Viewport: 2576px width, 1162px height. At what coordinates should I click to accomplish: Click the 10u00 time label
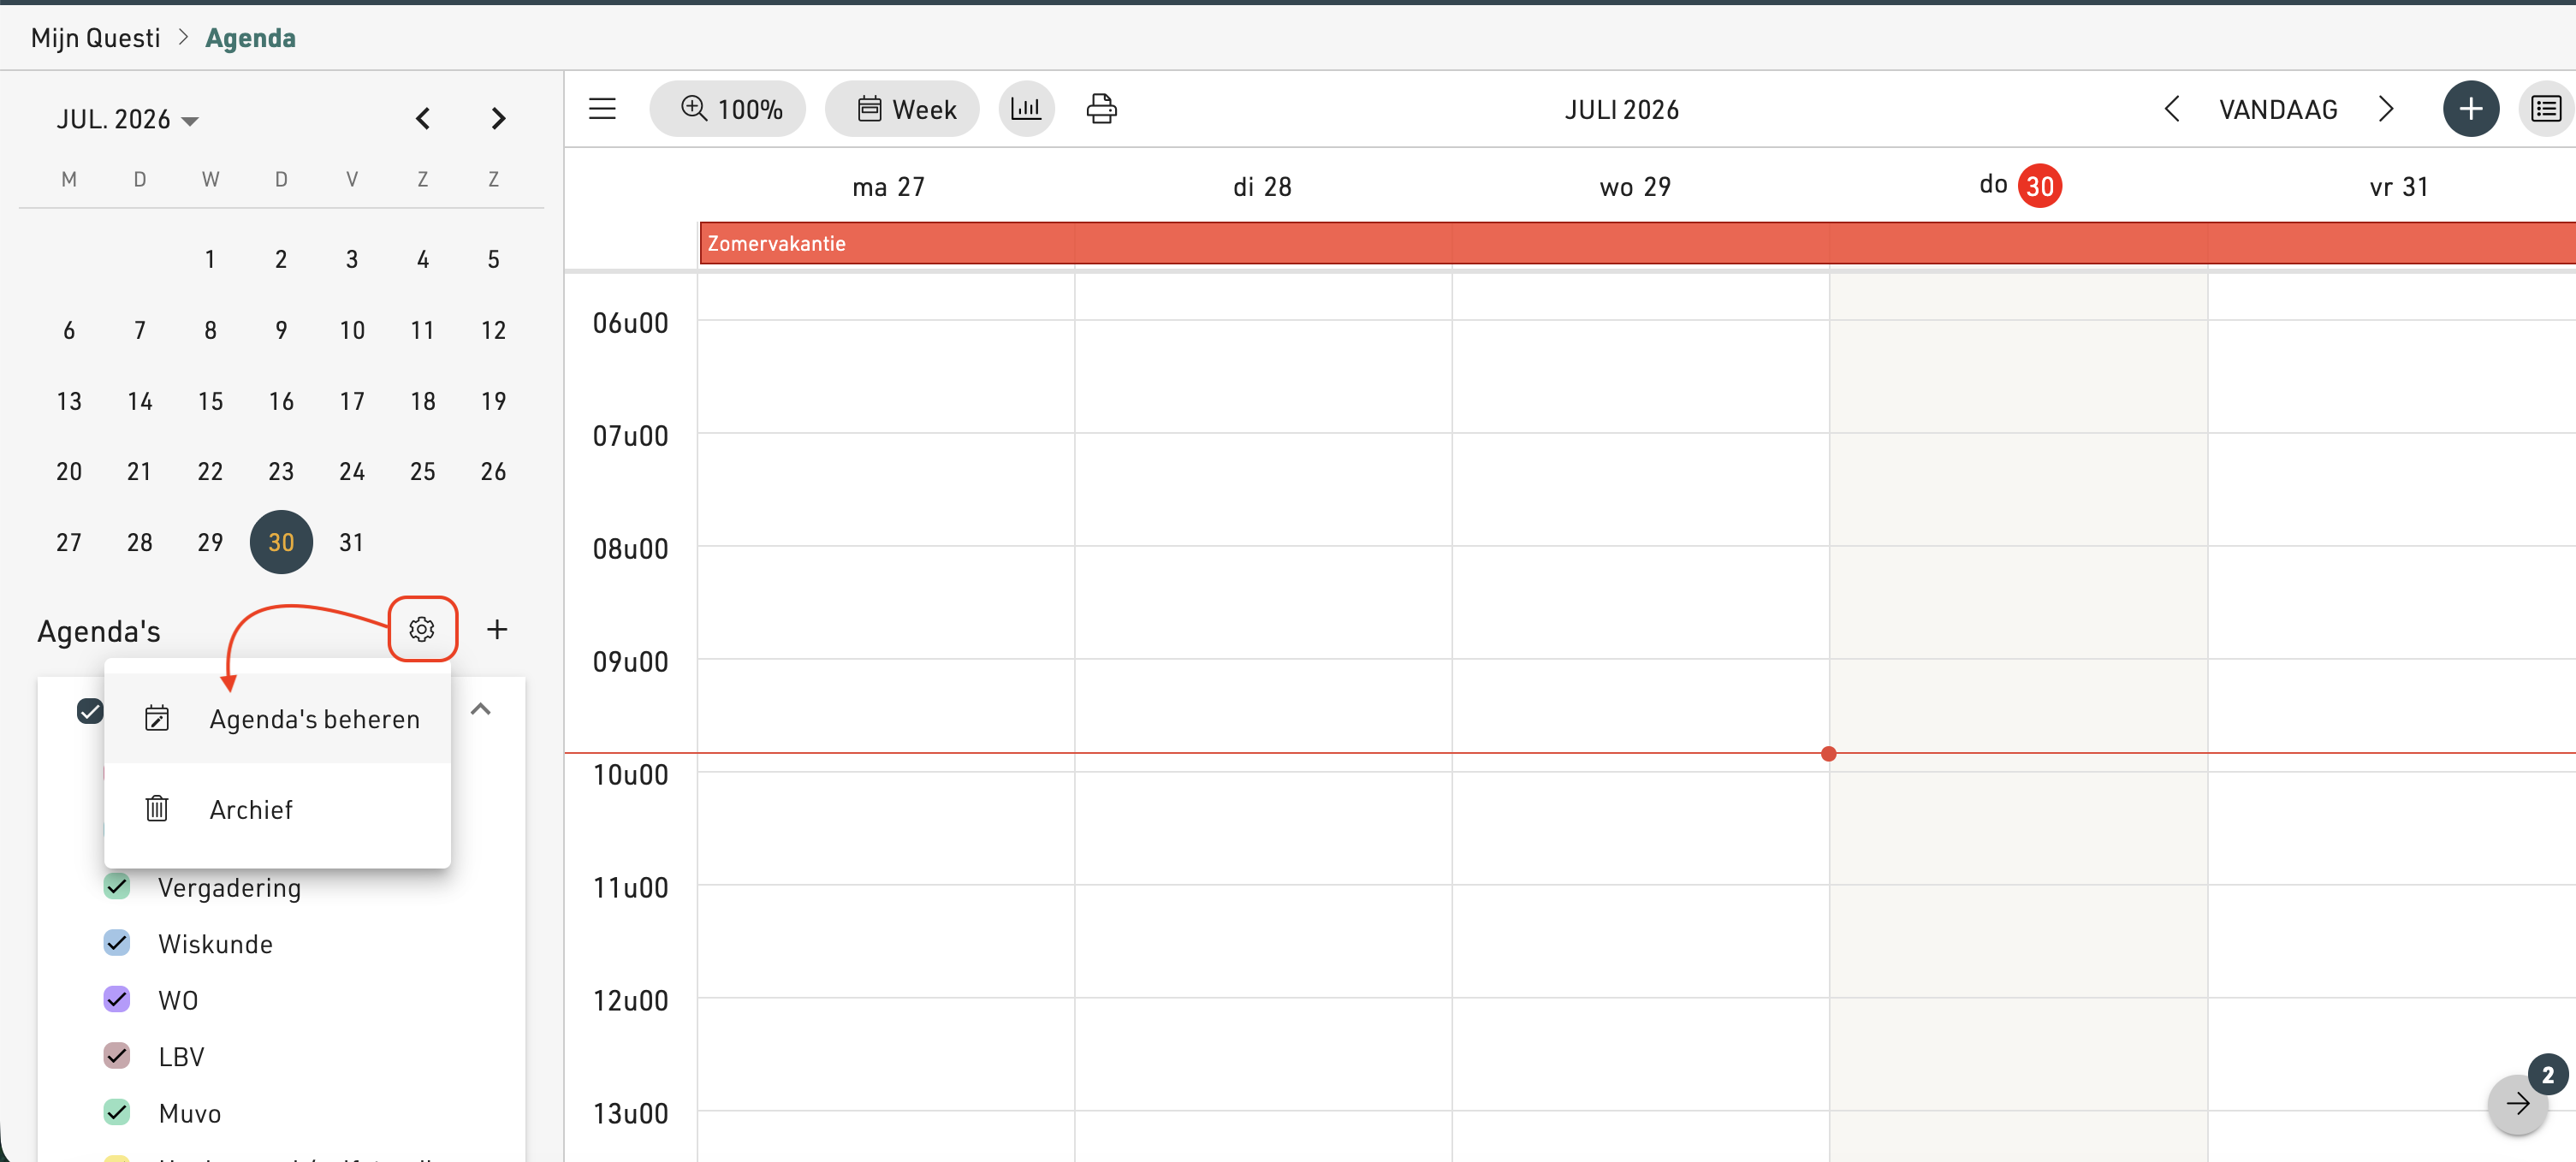click(x=630, y=774)
